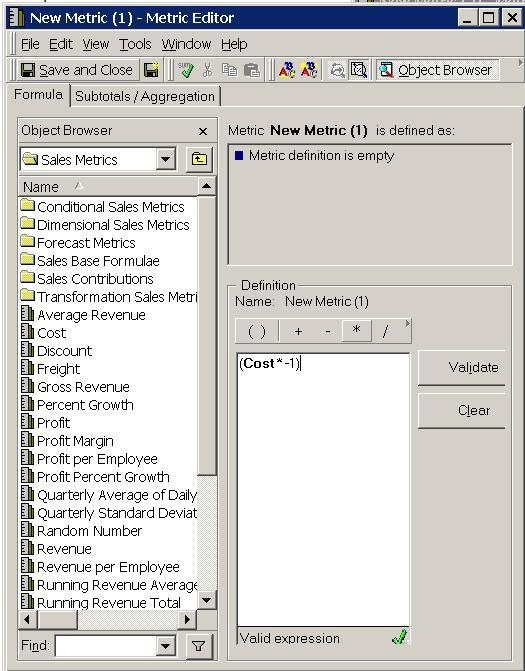This screenshot has width=525, height=671.
Task: Click the copy icon in toolbar
Action: 229,70
